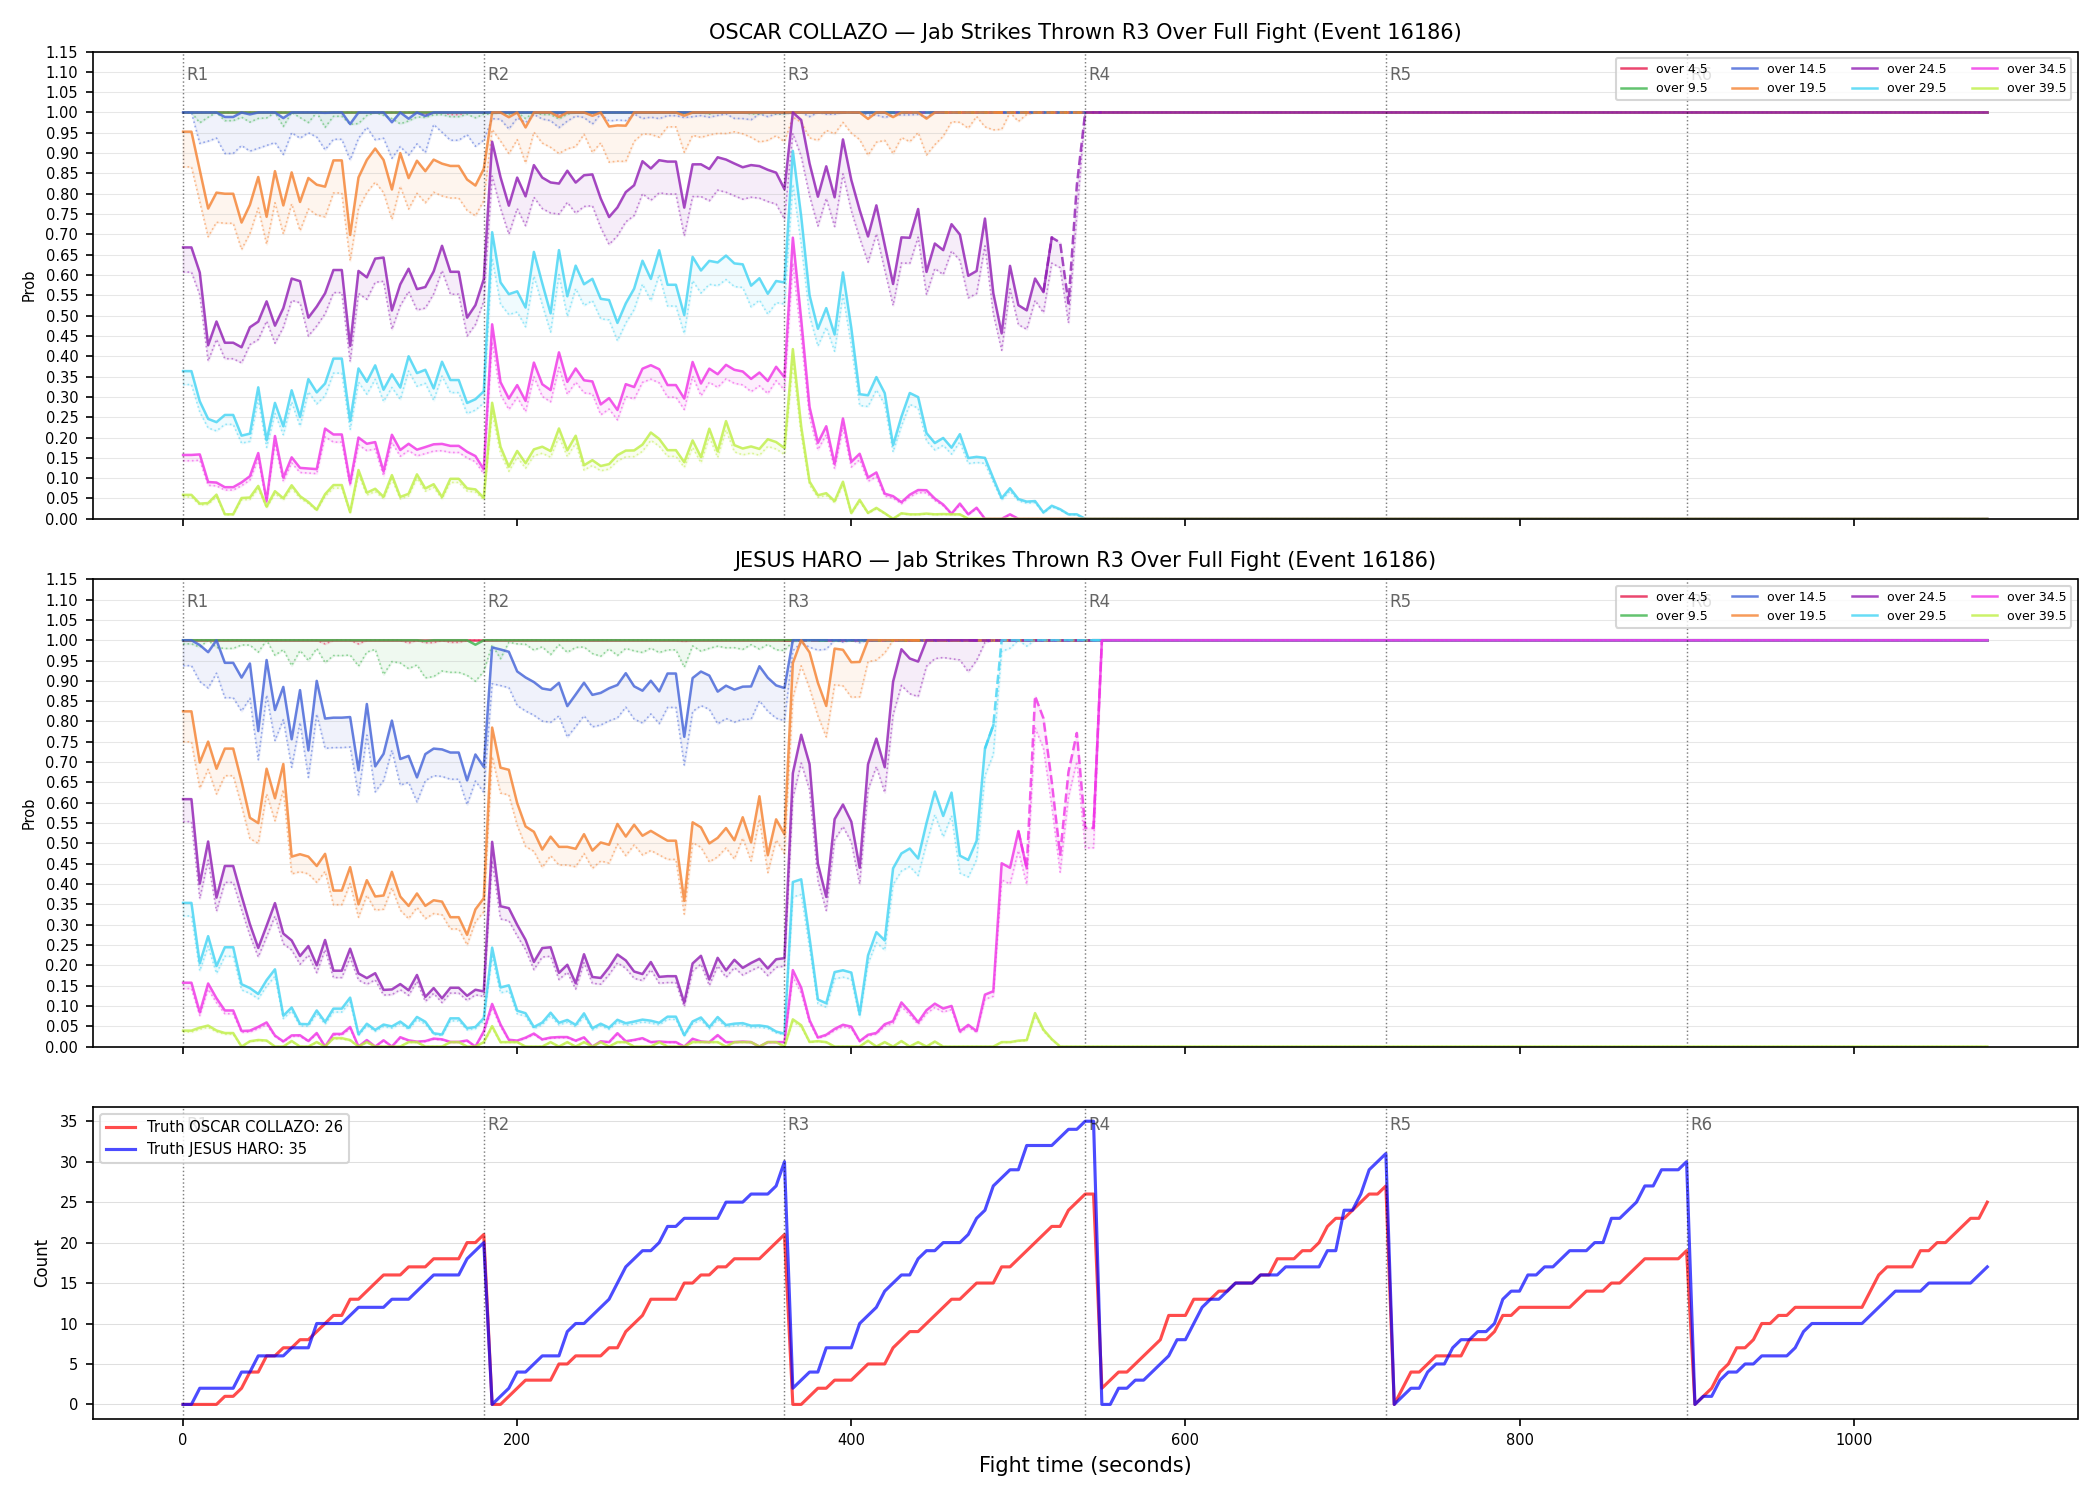The width and height of the screenshot is (2100, 1500).
Task: Click blue line swatch beside Truth JESUS HARO
Action: (x=121, y=1149)
